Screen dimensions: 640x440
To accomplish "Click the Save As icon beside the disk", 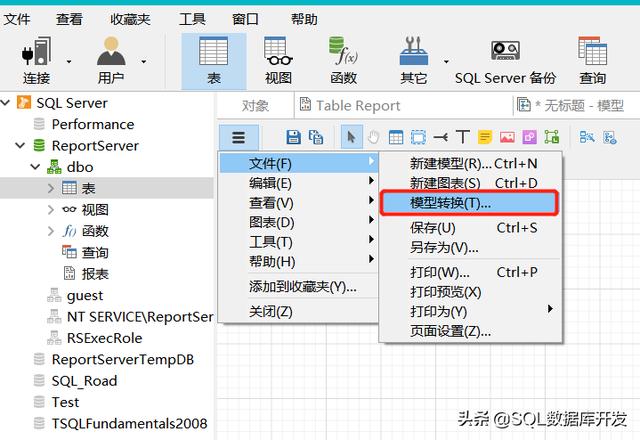I will coord(316,138).
